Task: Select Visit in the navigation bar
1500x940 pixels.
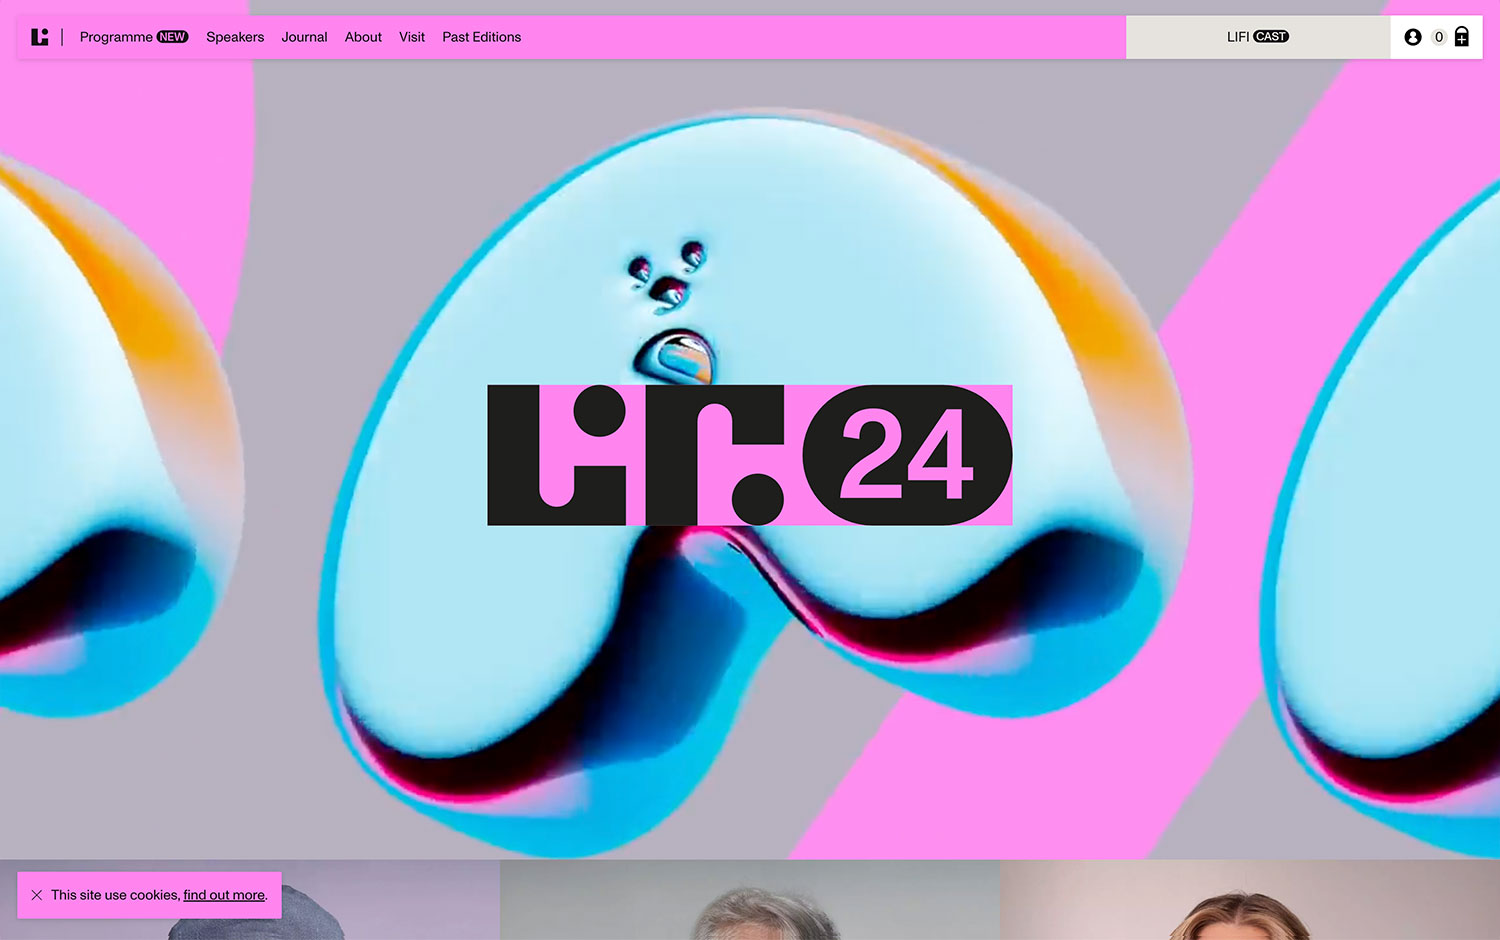Action: 412,37
